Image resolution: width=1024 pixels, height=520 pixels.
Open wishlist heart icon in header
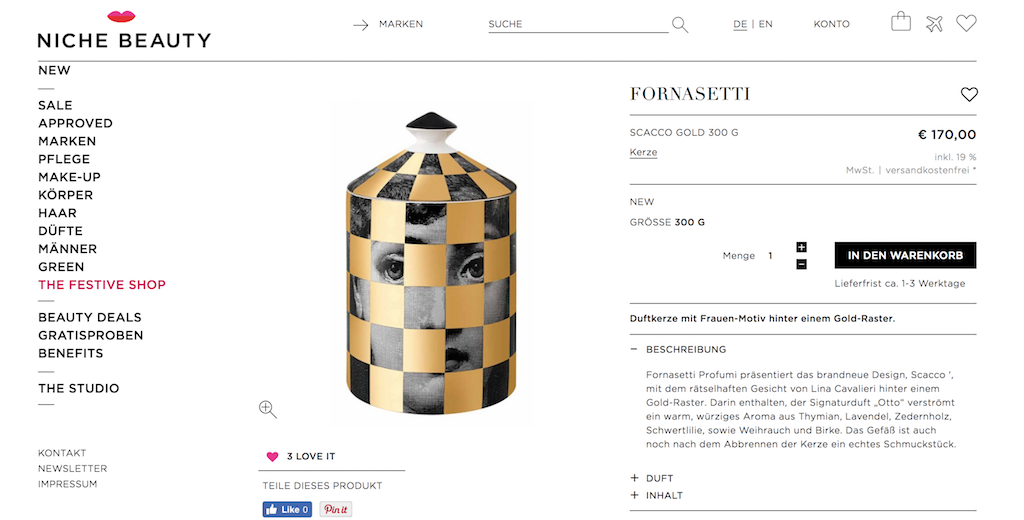[966, 23]
